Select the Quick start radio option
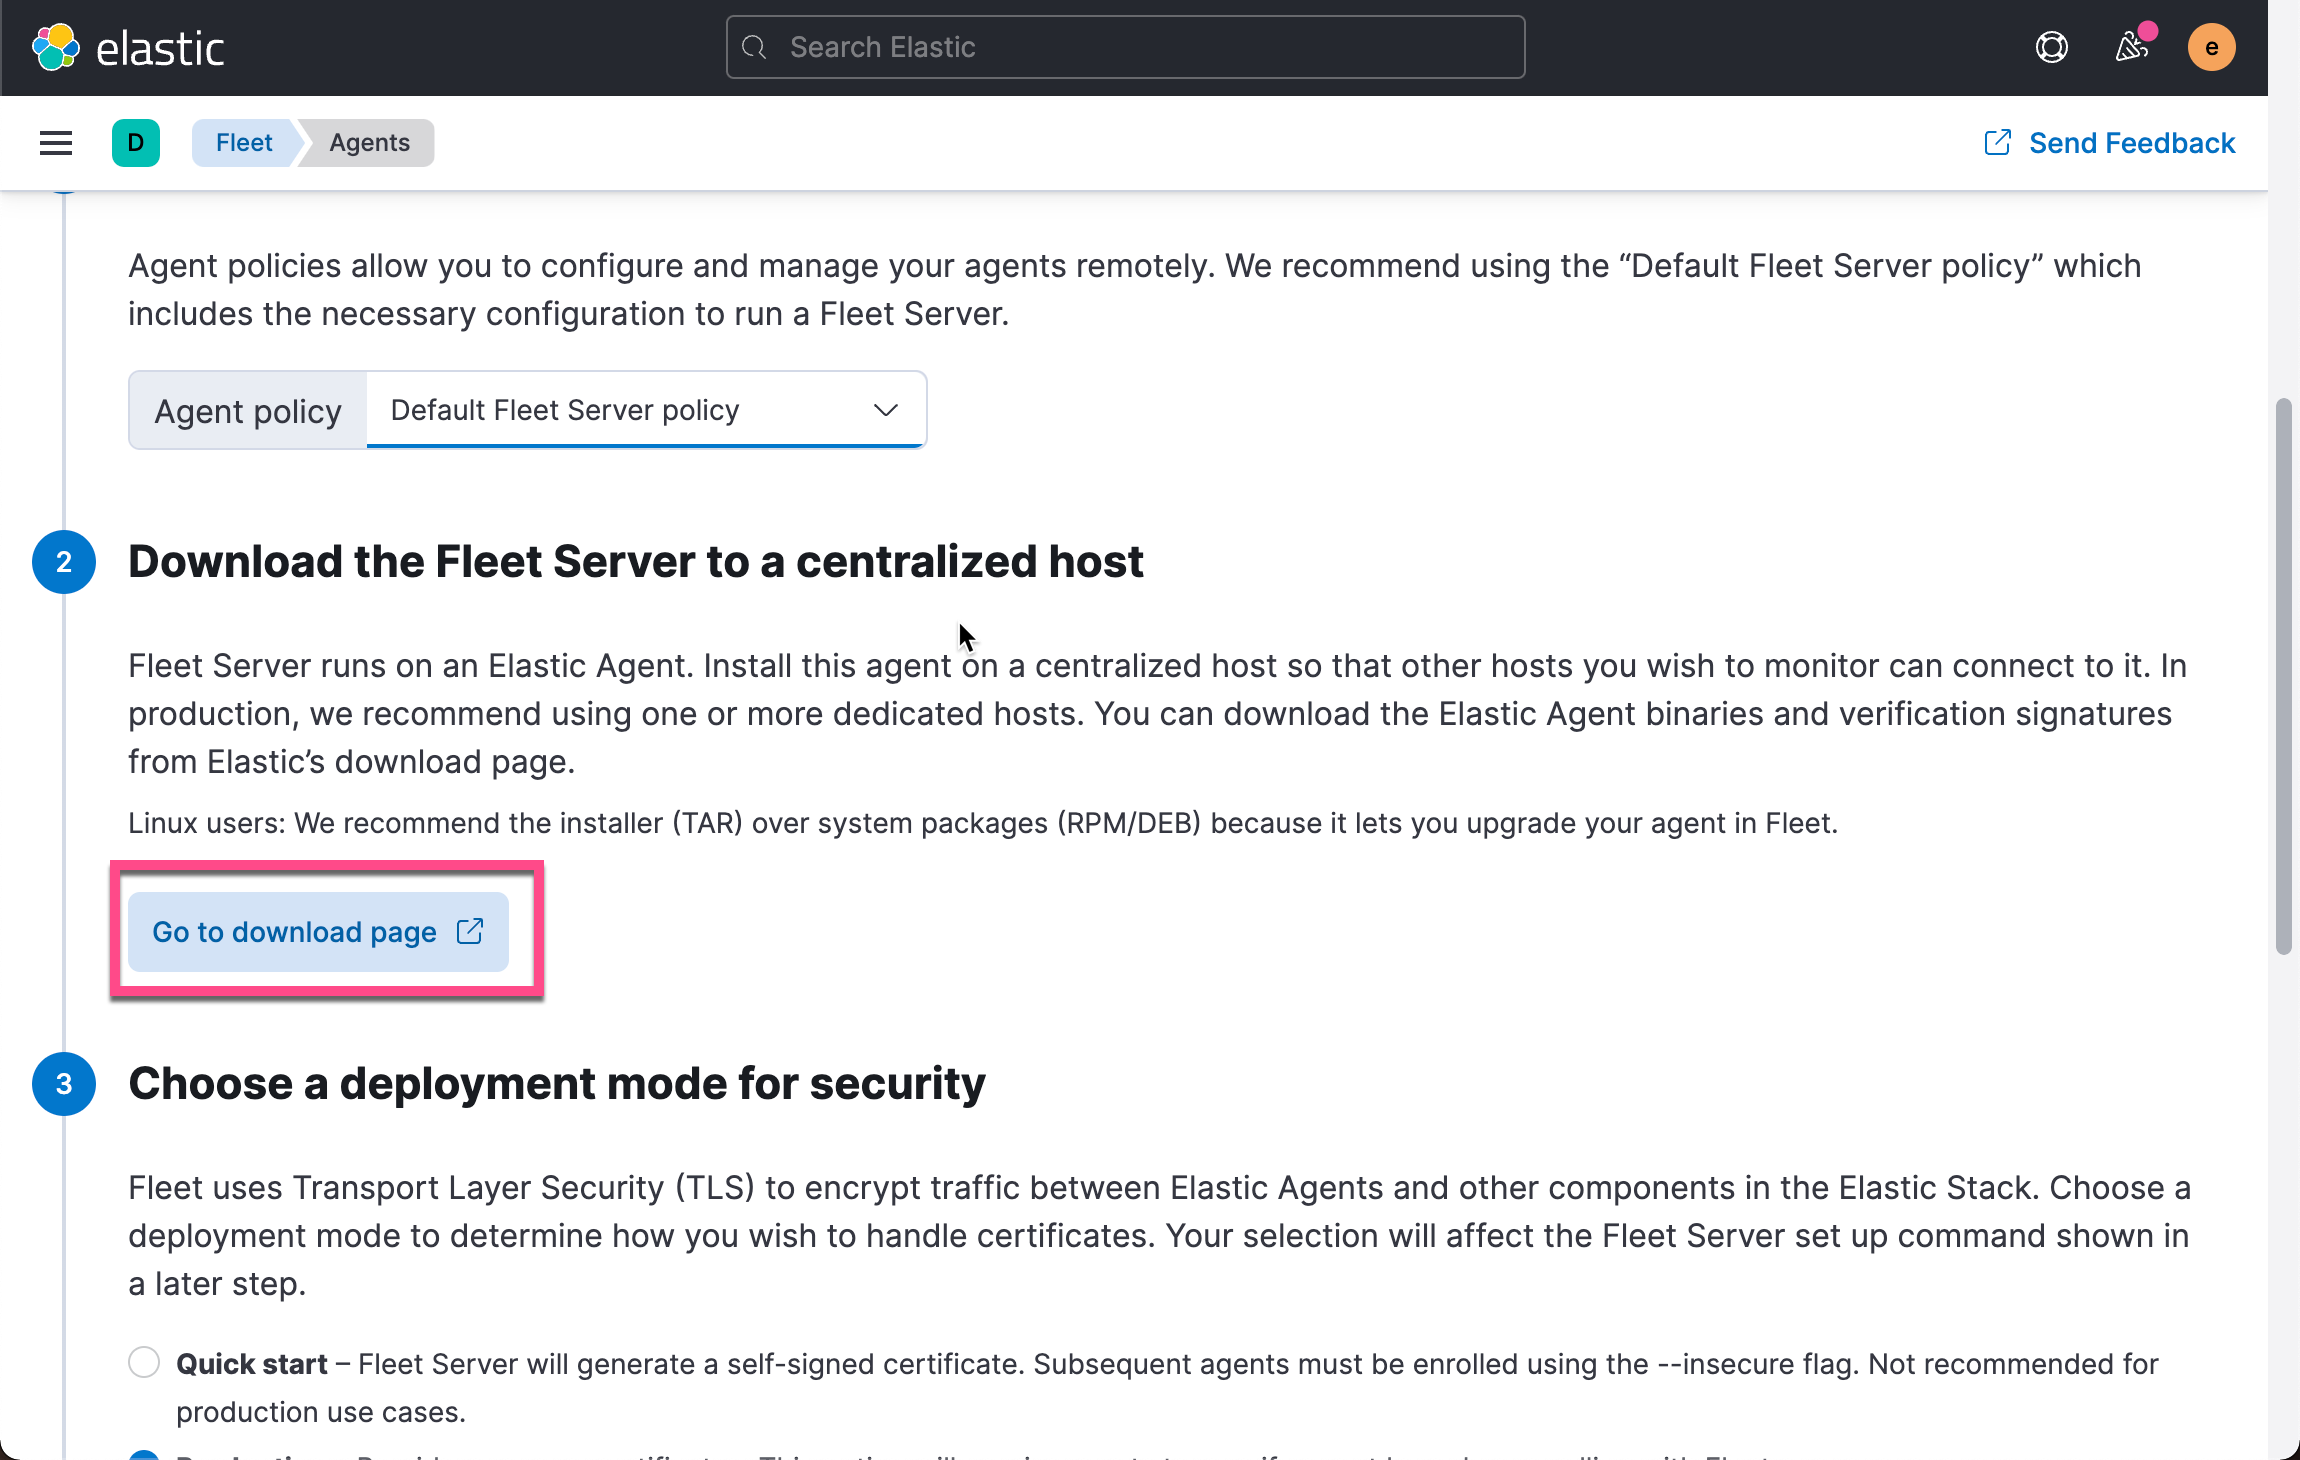This screenshot has width=2300, height=1460. pyautogui.click(x=144, y=1362)
